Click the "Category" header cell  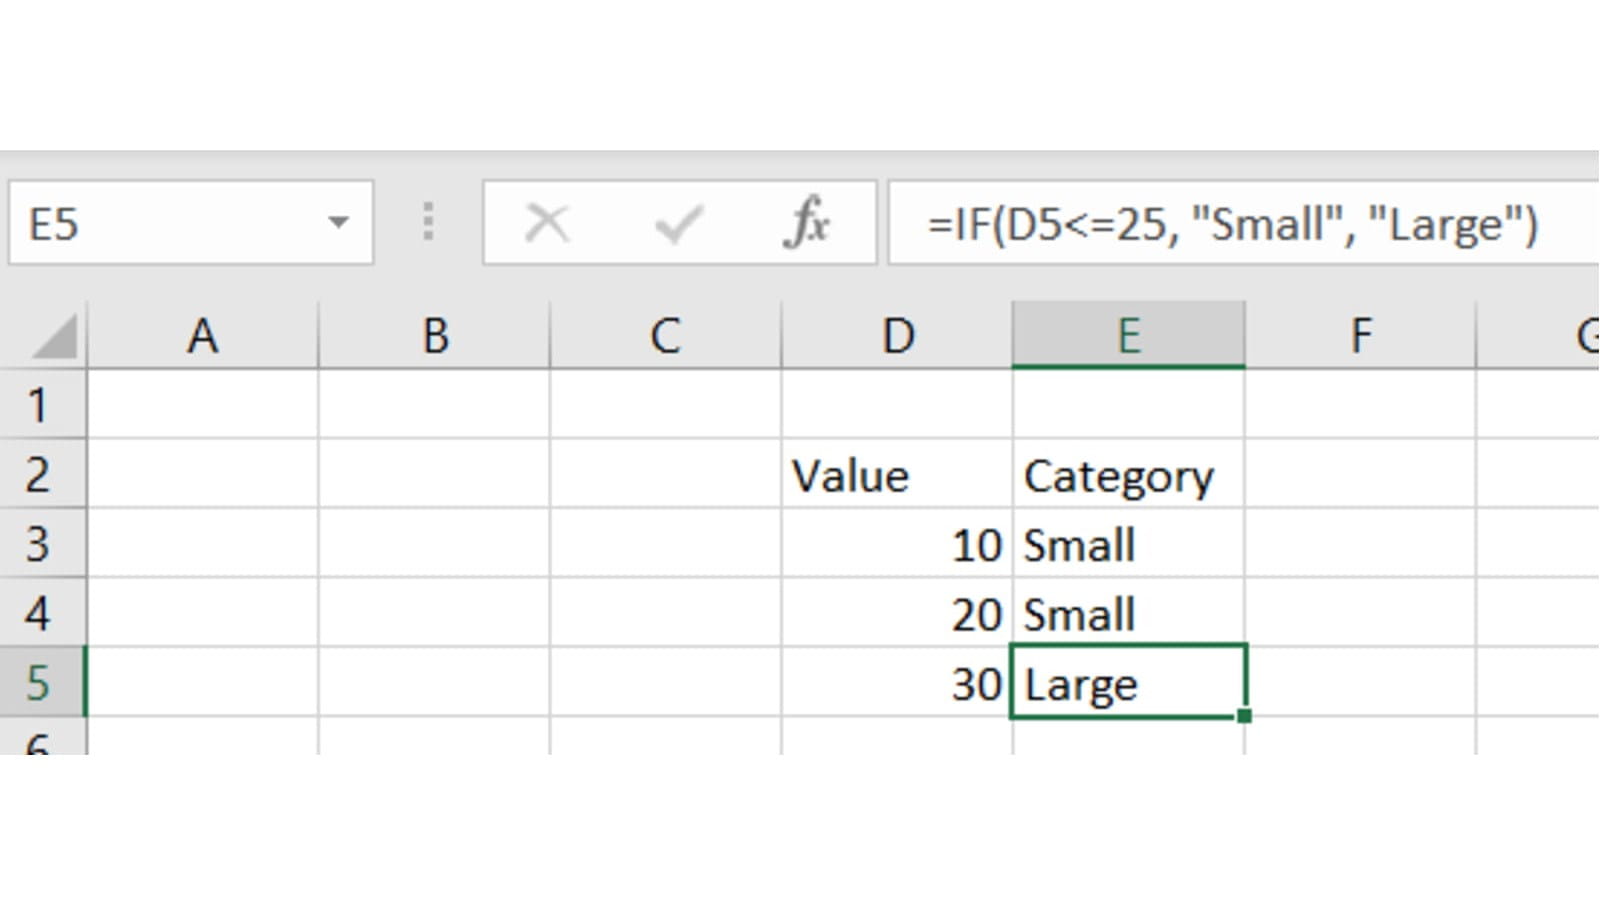click(1128, 476)
